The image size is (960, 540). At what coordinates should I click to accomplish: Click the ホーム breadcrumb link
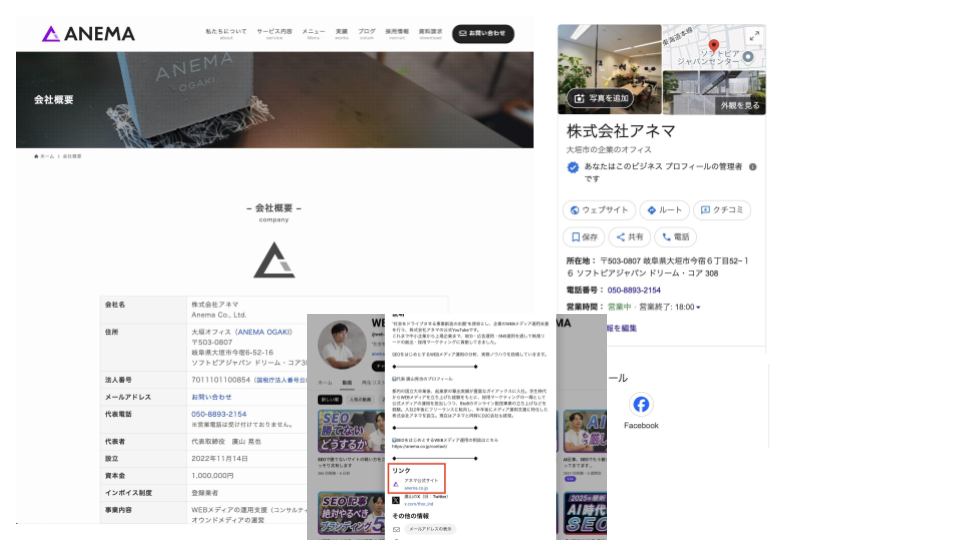coord(45,157)
